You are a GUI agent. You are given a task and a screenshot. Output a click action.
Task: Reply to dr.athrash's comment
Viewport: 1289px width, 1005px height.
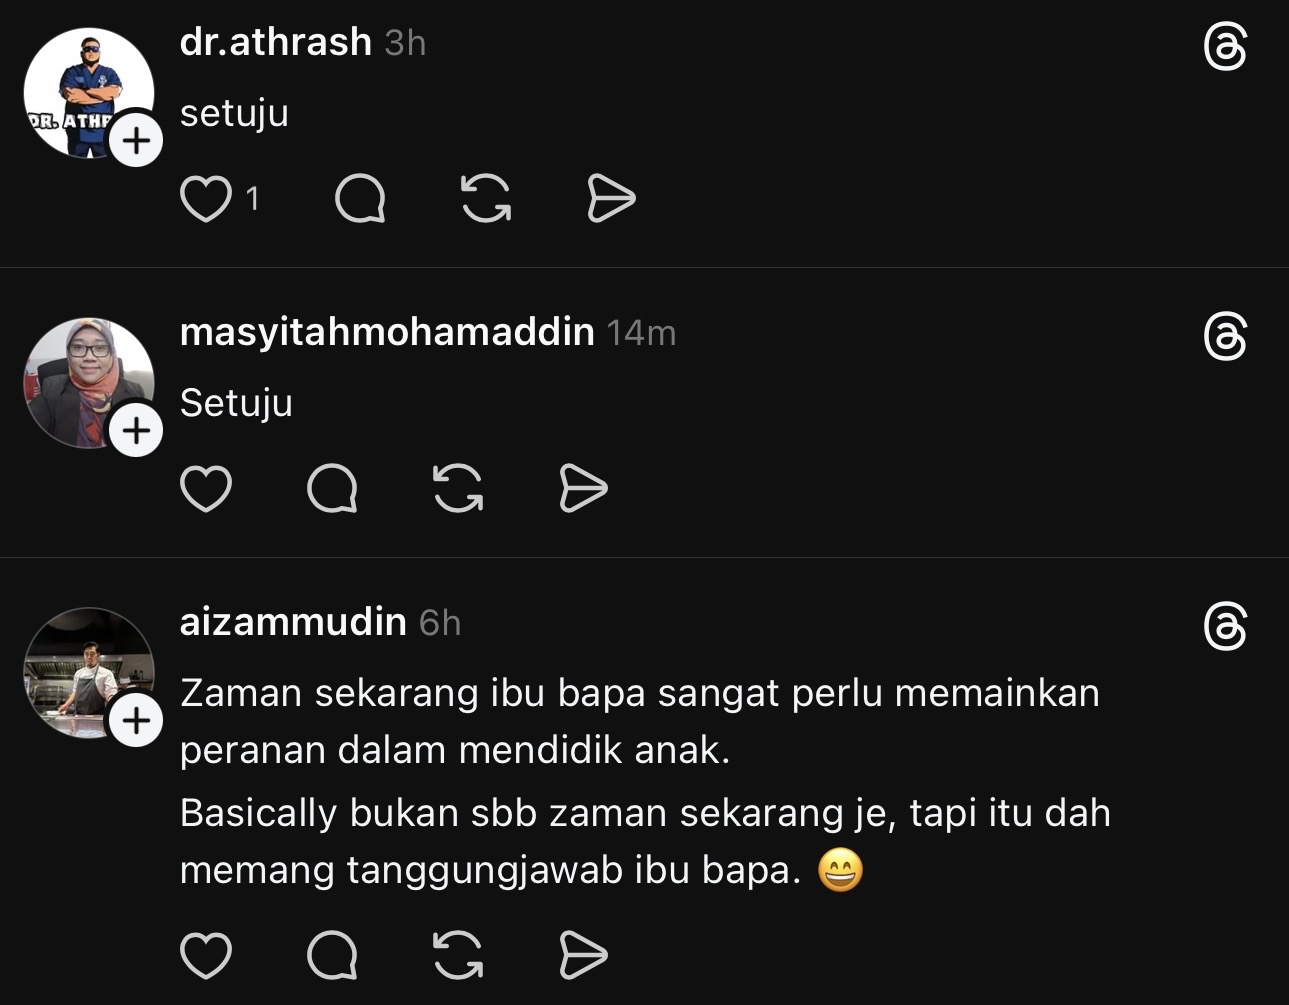[x=360, y=198]
